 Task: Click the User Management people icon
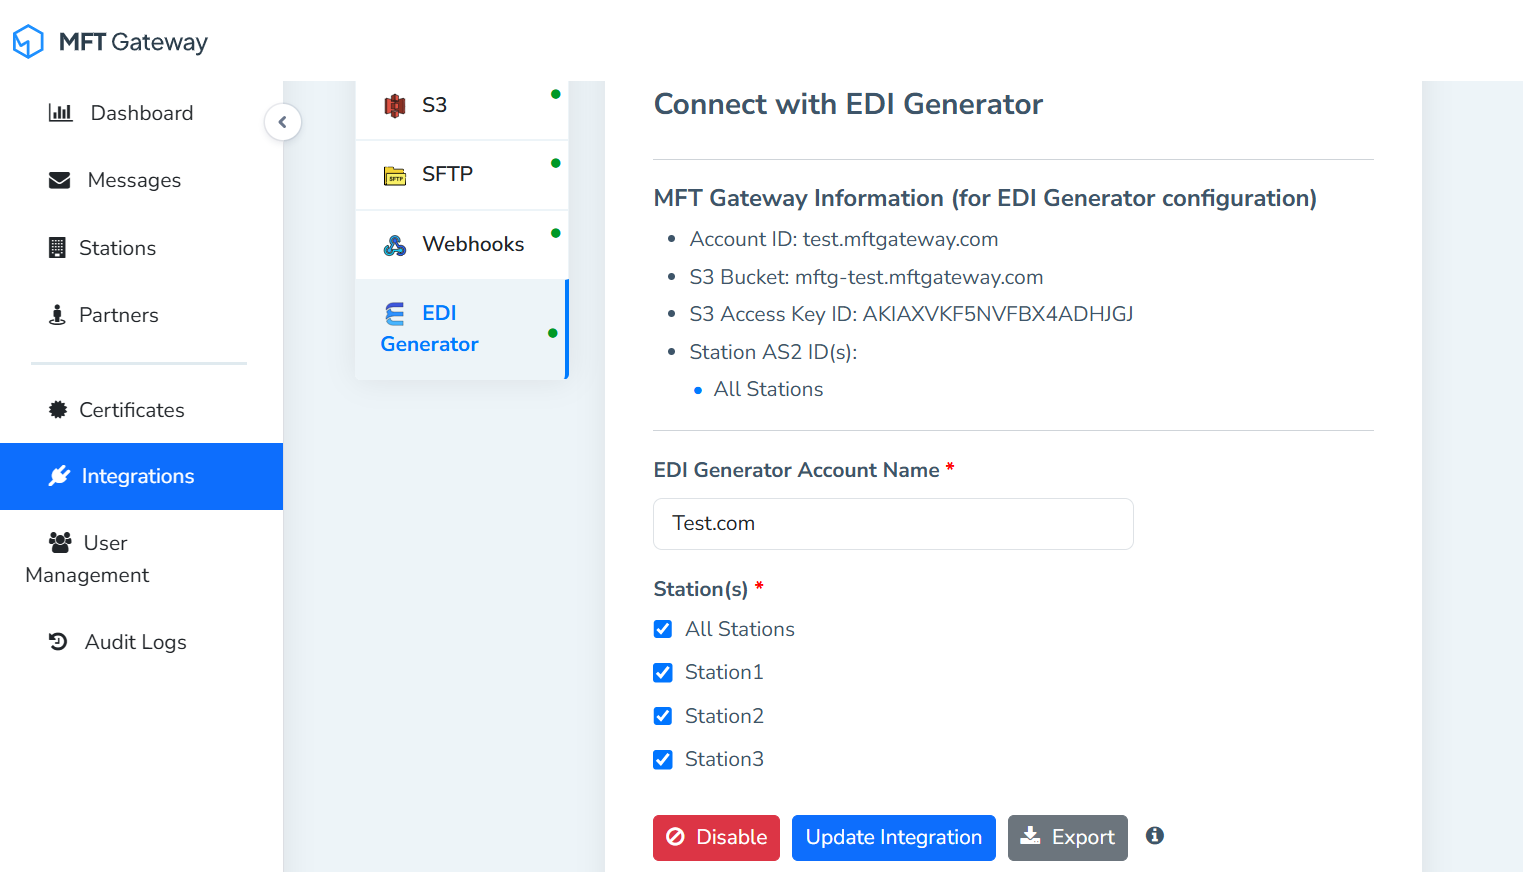60,542
